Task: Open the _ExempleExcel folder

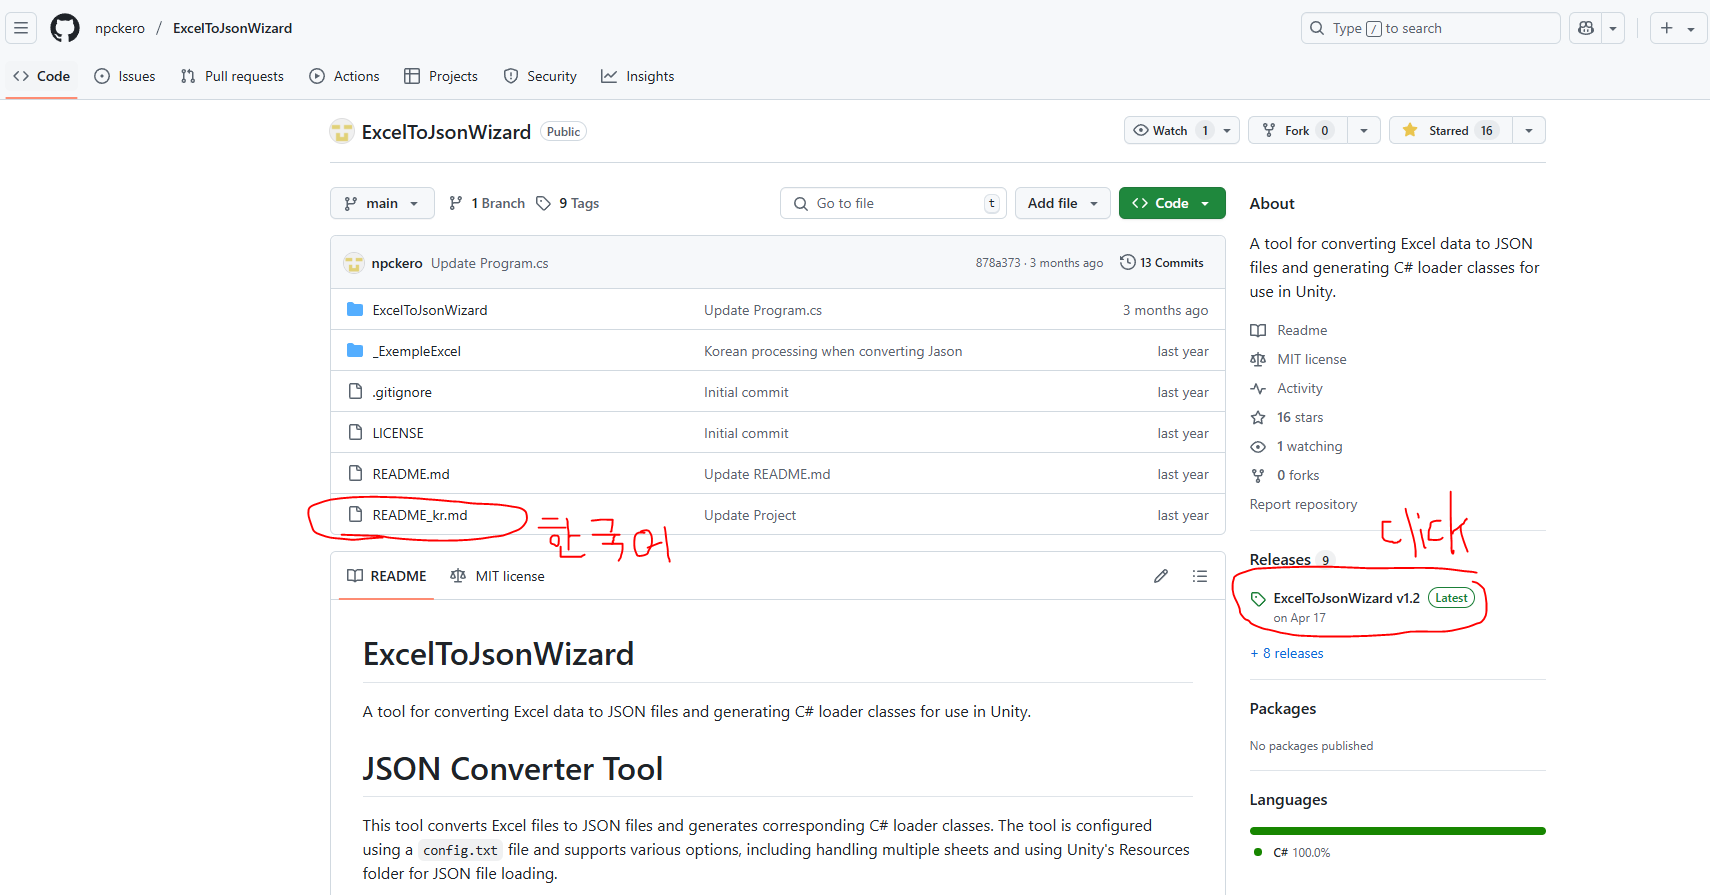Action: pos(417,351)
